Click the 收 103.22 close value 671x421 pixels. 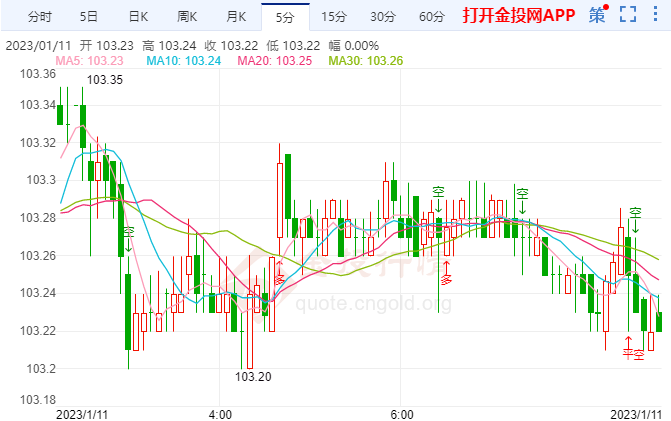[232, 45]
